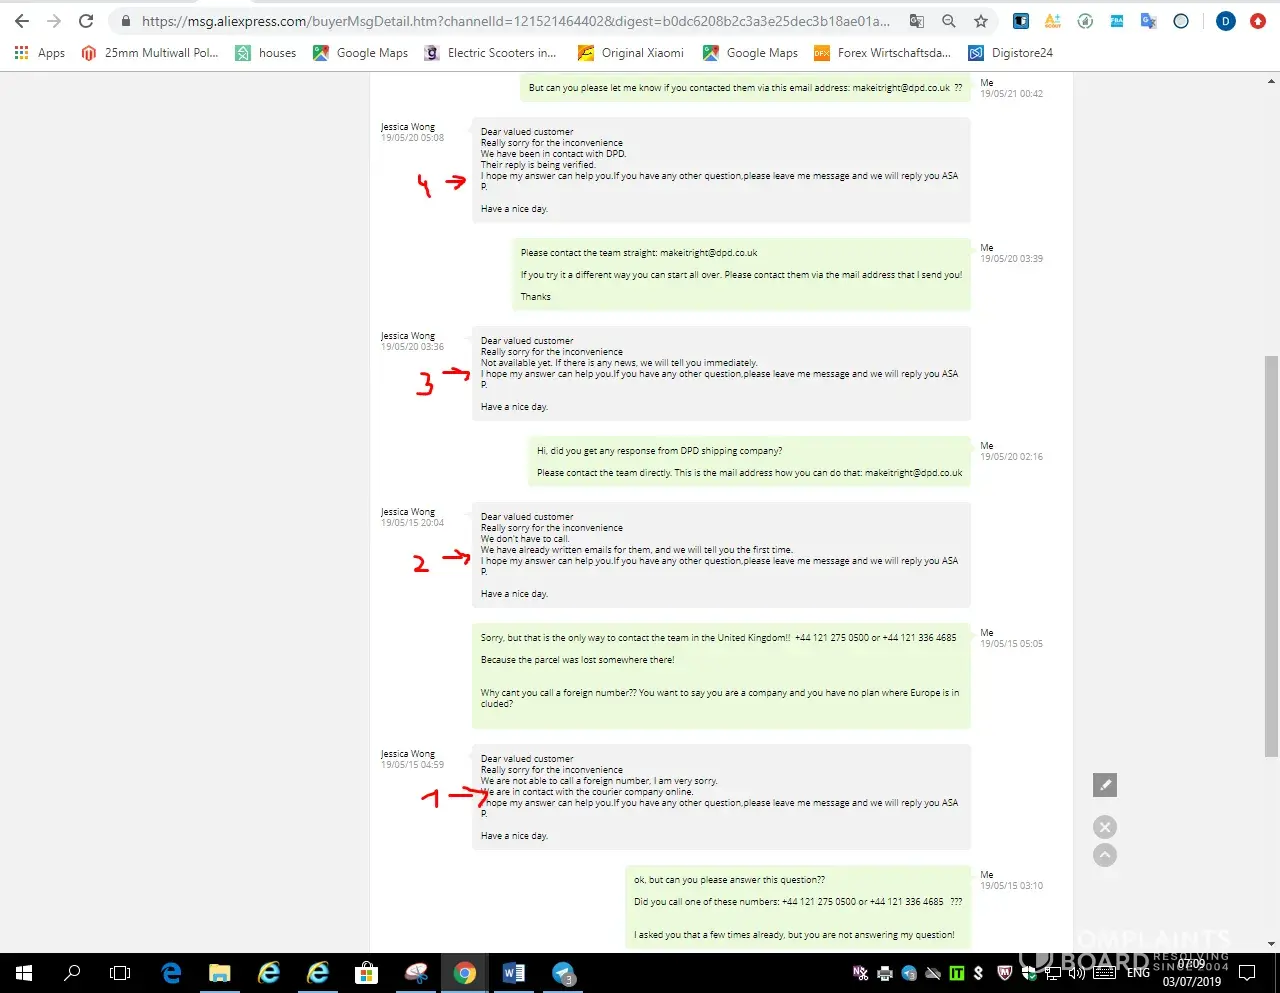Click the volume speaker tray icon
Screen dimensions: 1280x993
(x=1077, y=973)
